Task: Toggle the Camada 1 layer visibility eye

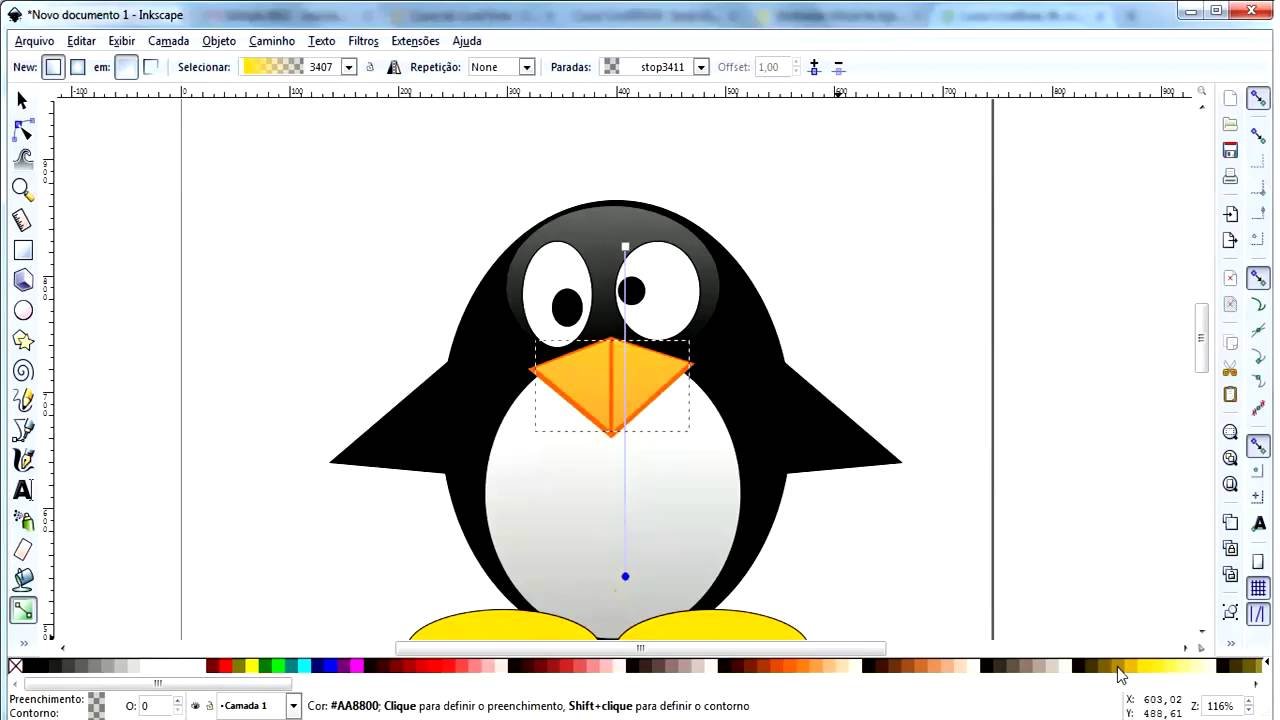Action: 195,706
